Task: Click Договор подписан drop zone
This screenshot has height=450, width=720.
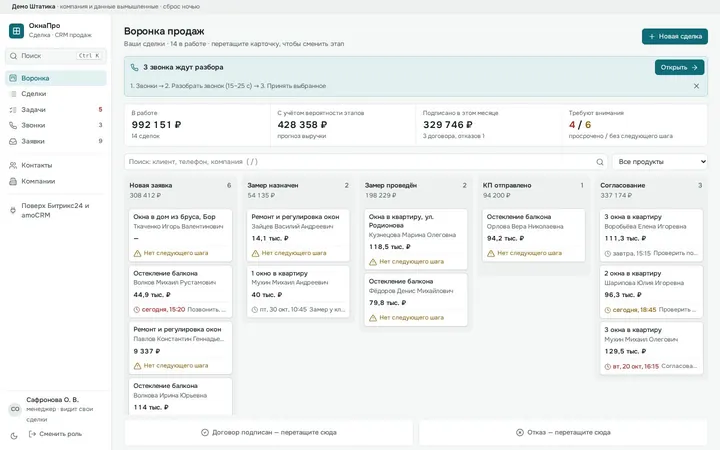Action: (269, 433)
